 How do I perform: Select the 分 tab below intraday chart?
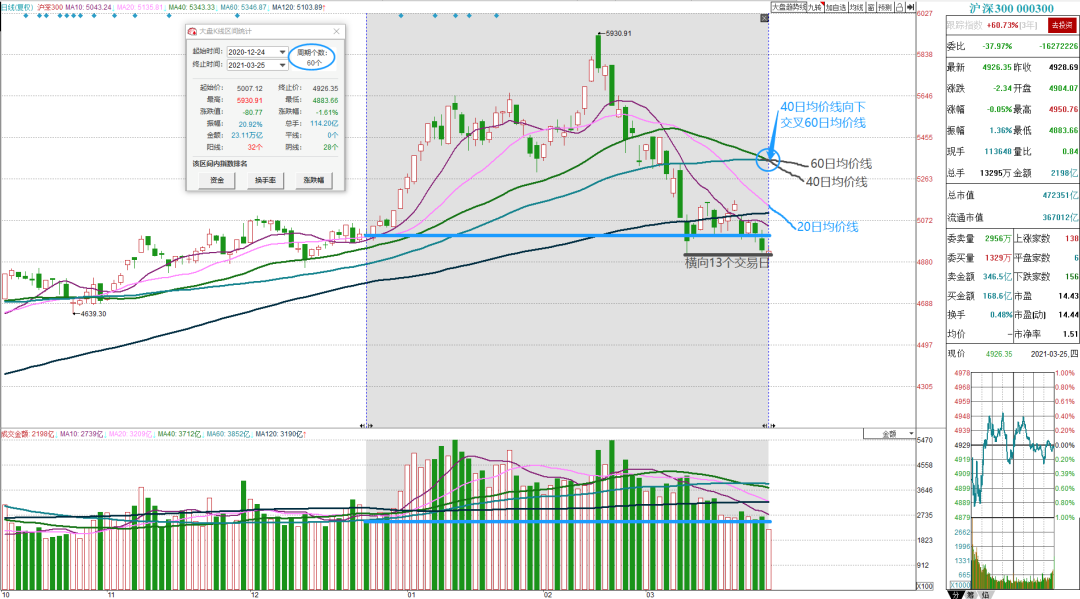(956, 594)
